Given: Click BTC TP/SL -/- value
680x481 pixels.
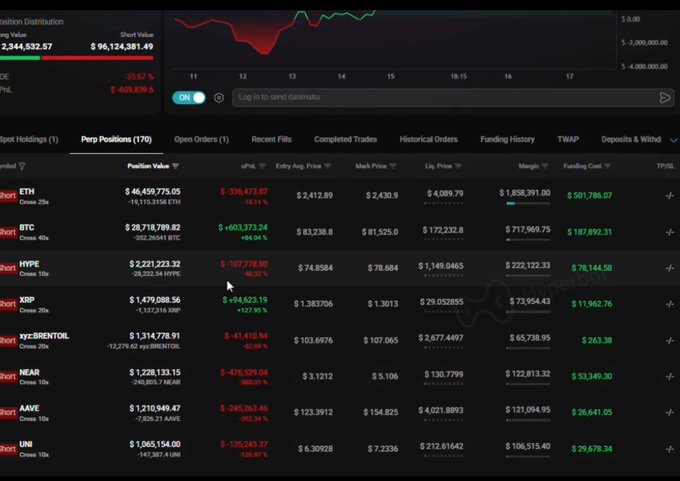Looking at the screenshot, I should (x=670, y=232).
